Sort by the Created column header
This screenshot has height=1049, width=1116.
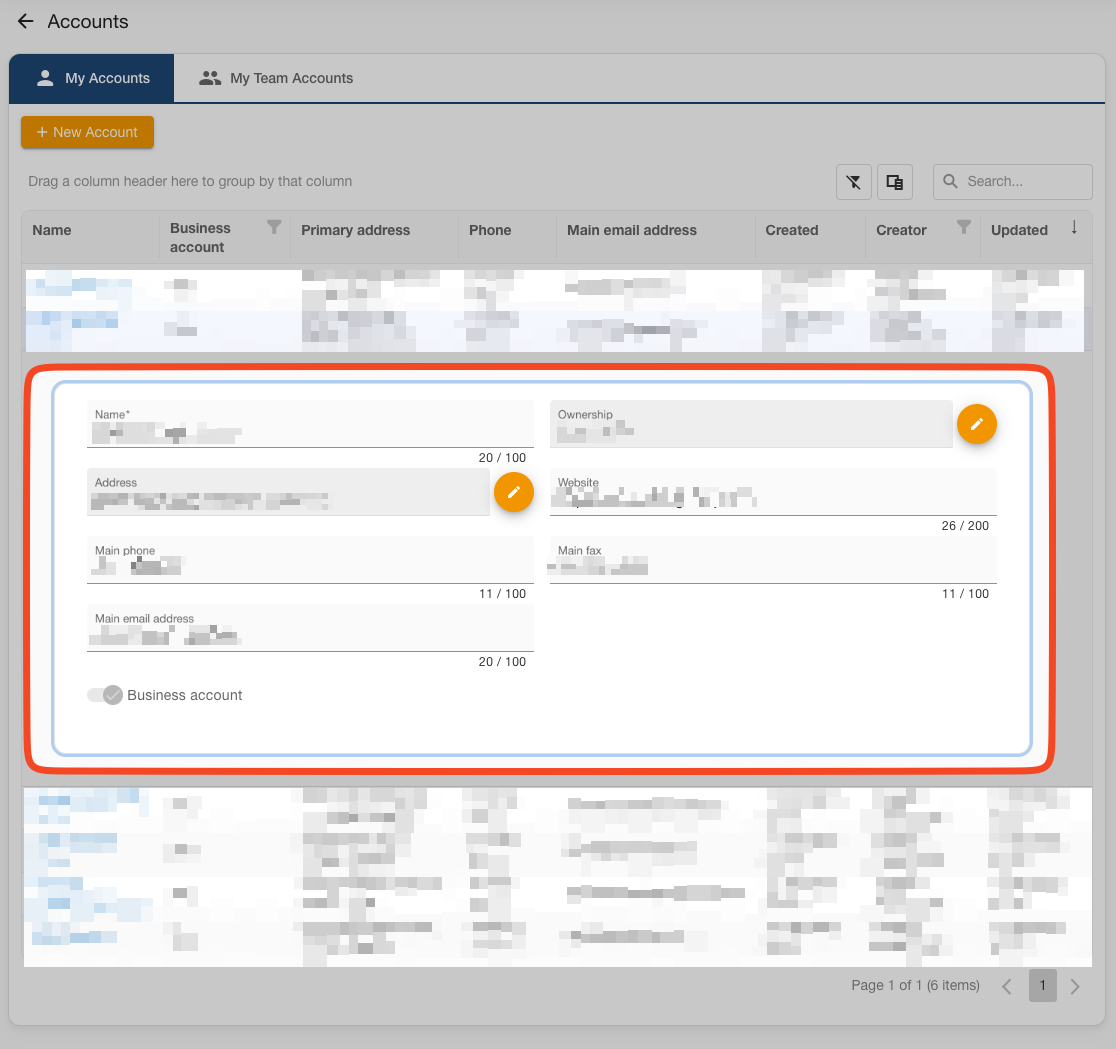(x=792, y=230)
